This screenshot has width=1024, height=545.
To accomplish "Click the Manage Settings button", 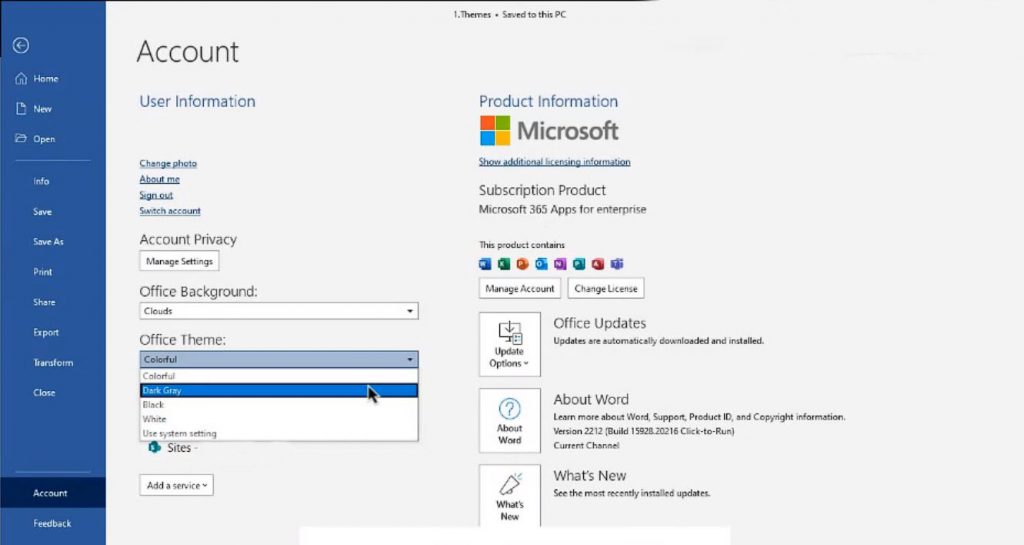I will [180, 261].
